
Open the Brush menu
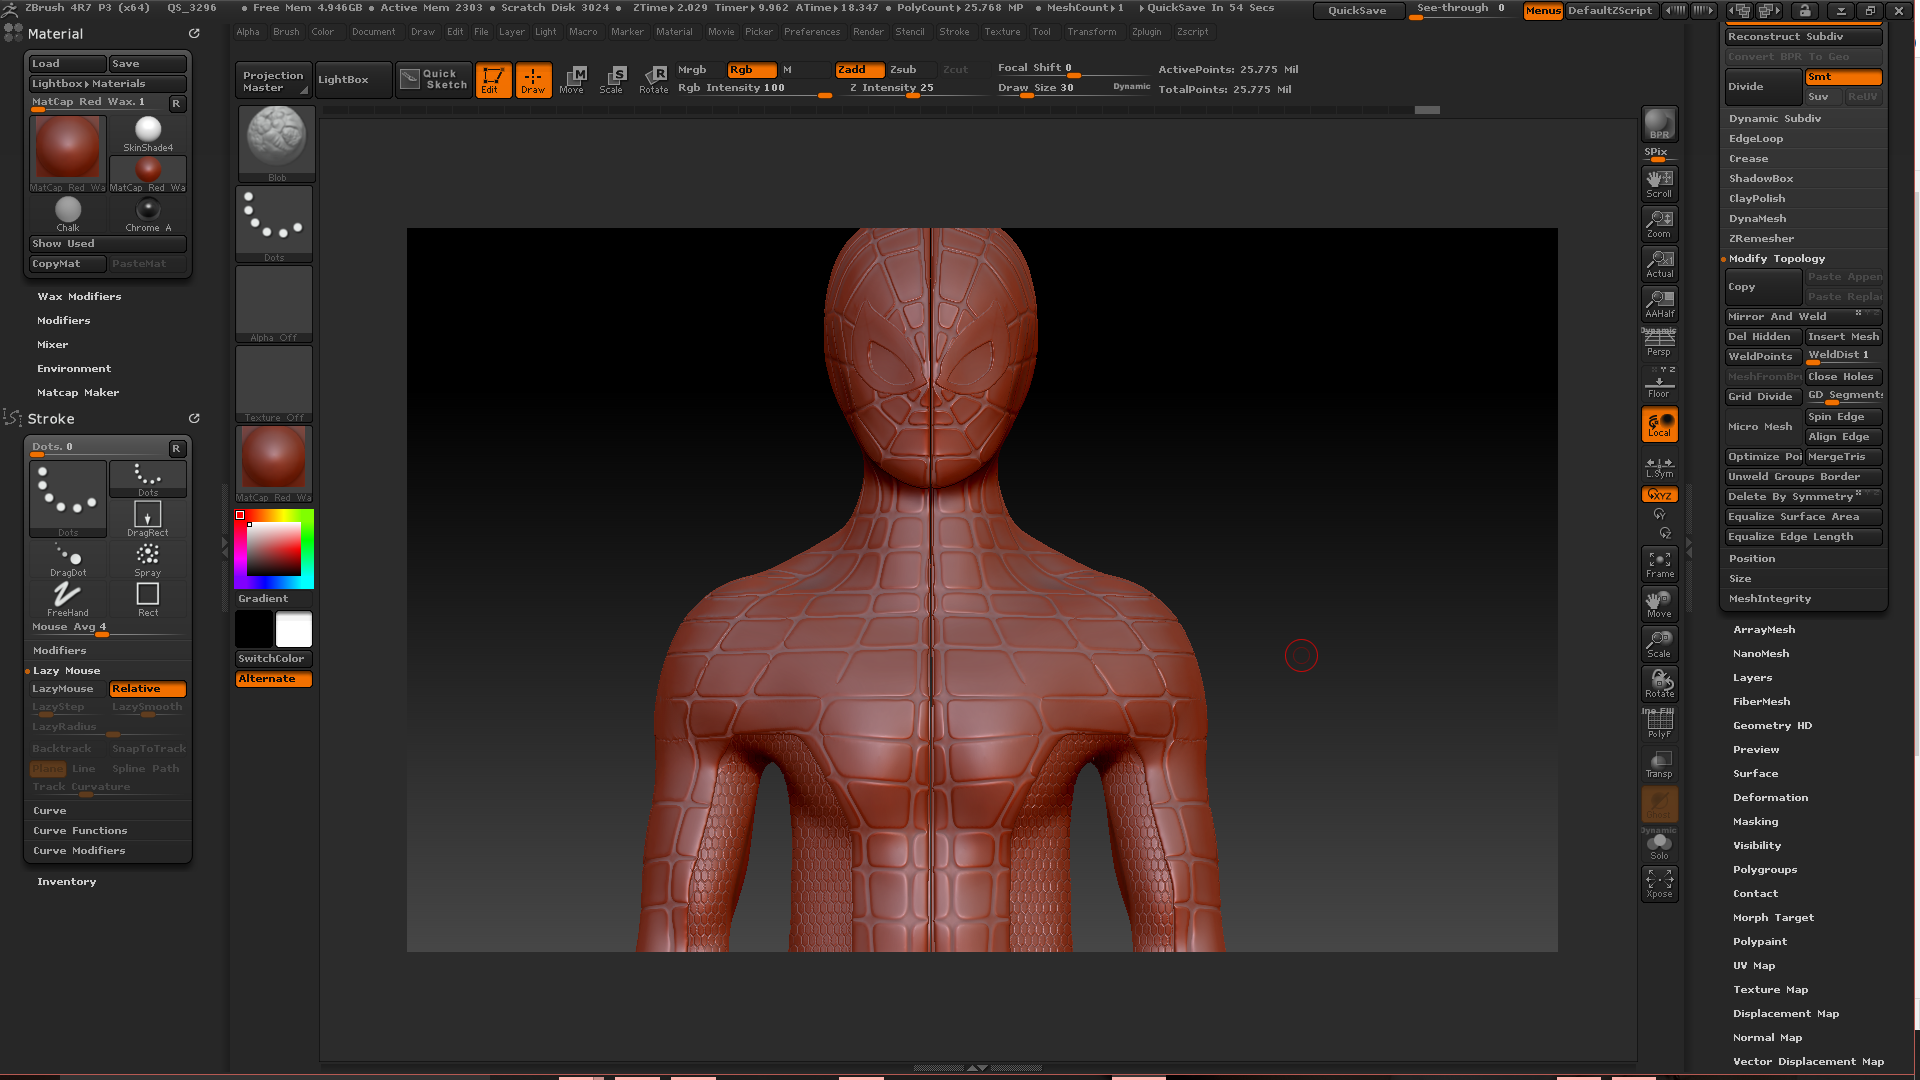pos(286,32)
